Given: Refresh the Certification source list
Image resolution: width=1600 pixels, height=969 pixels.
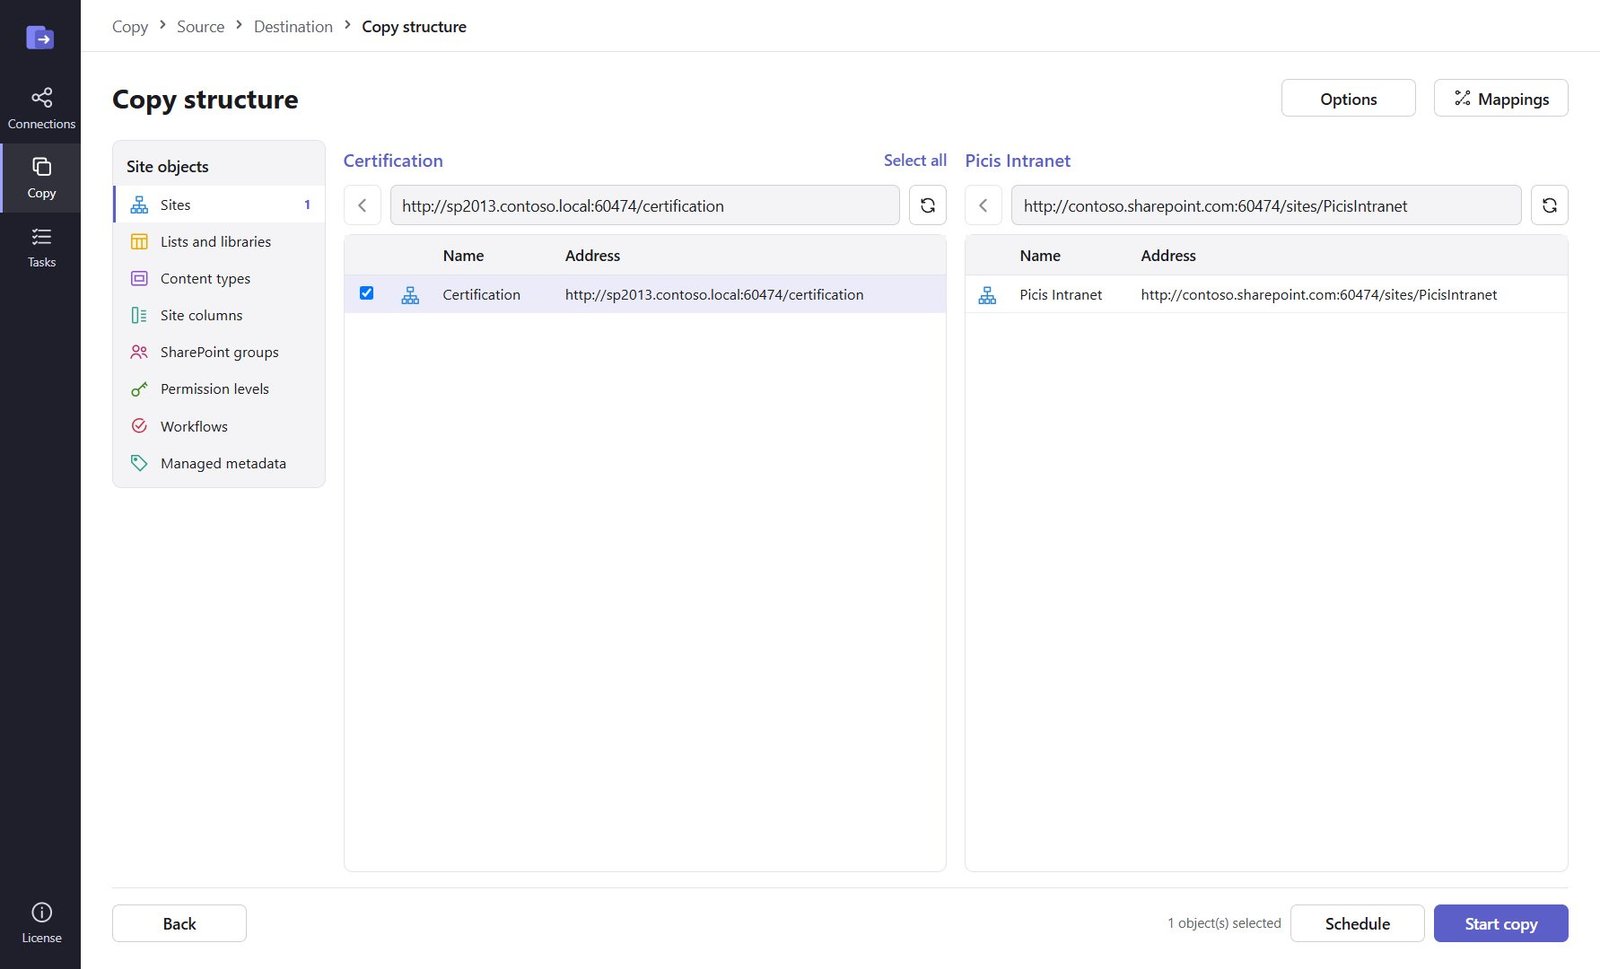Looking at the screenshot, I should (x=927, y=205).
